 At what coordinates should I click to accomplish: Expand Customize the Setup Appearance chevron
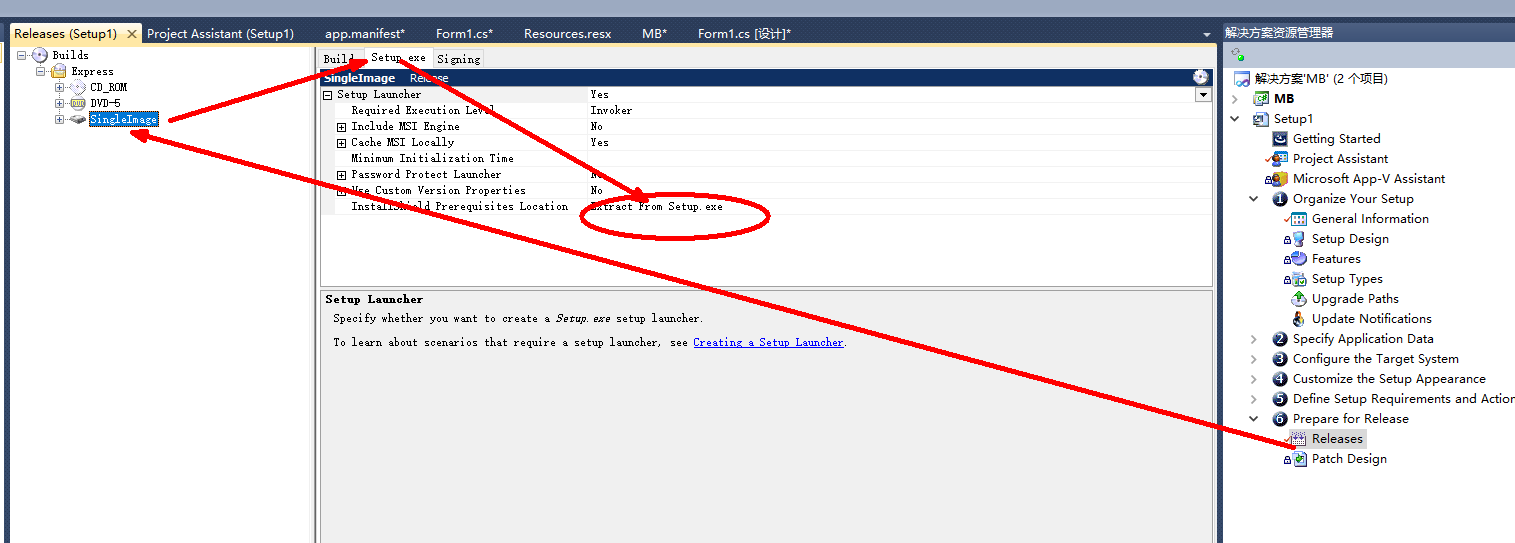tap(1253, 378)
